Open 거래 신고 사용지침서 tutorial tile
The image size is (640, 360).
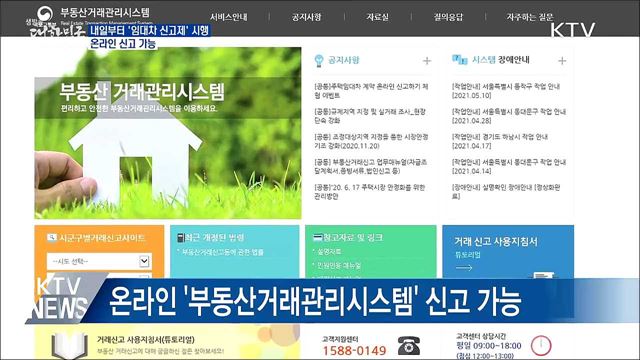(508, 252)
